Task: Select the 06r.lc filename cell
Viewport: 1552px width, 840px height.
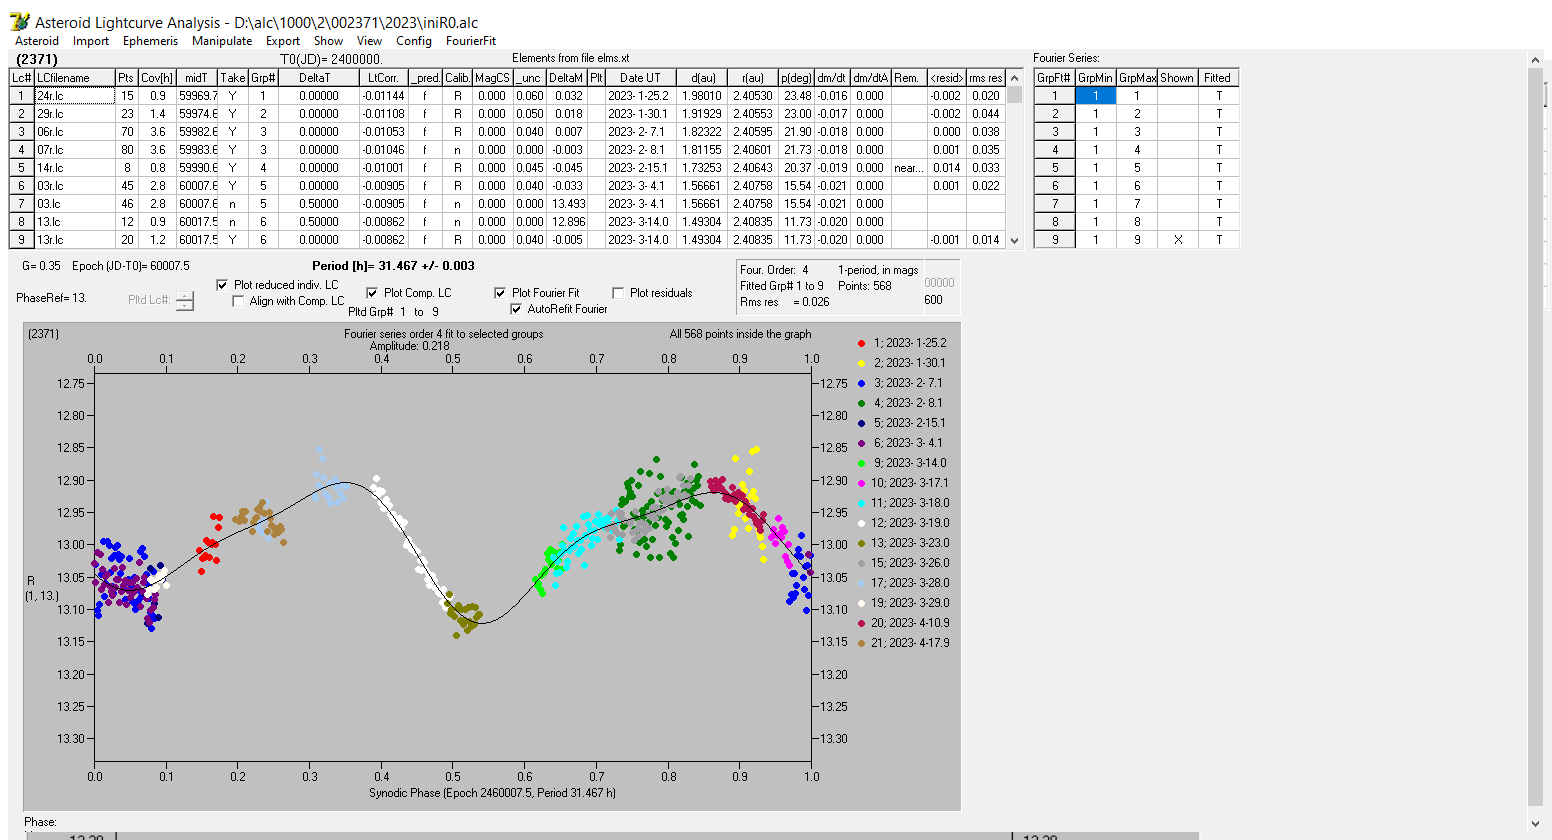Action: point(74,132)
